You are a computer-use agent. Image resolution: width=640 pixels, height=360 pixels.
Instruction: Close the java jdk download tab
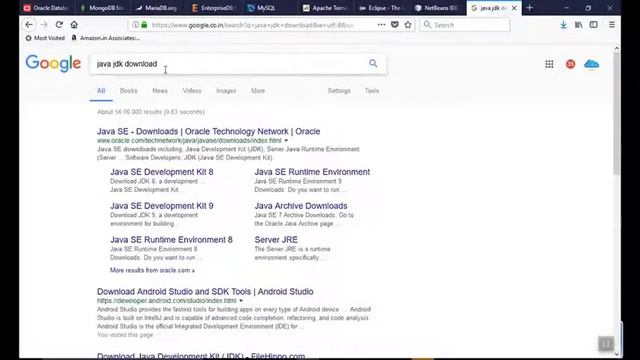click(514, 8)
